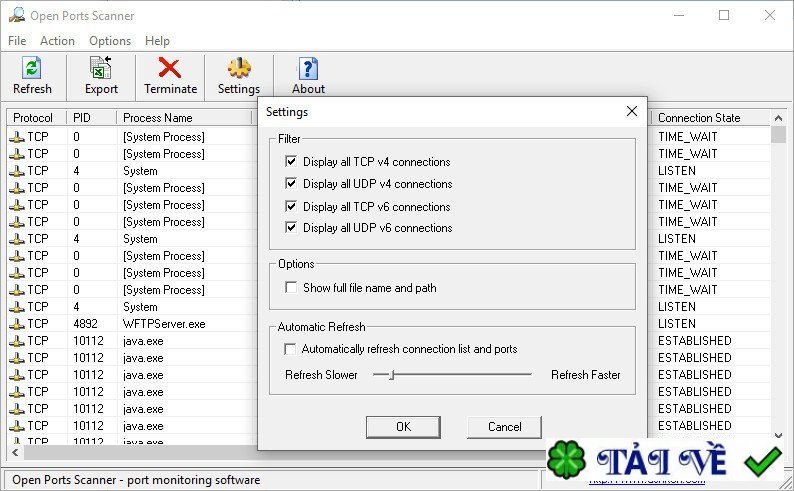Screen dimensions: 794x491
Task: Click the Process Name column header
Action: 184,117
